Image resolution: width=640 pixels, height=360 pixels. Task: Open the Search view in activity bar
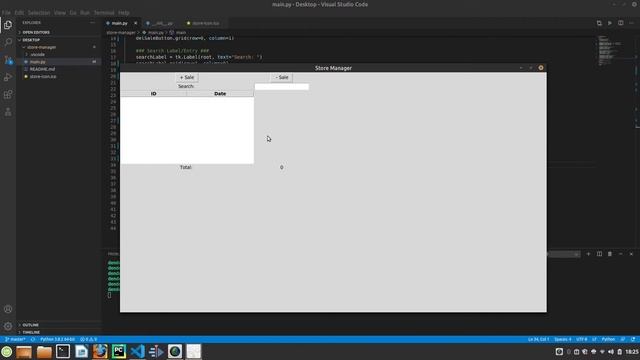pyautogui.click(x=8, y=42)
